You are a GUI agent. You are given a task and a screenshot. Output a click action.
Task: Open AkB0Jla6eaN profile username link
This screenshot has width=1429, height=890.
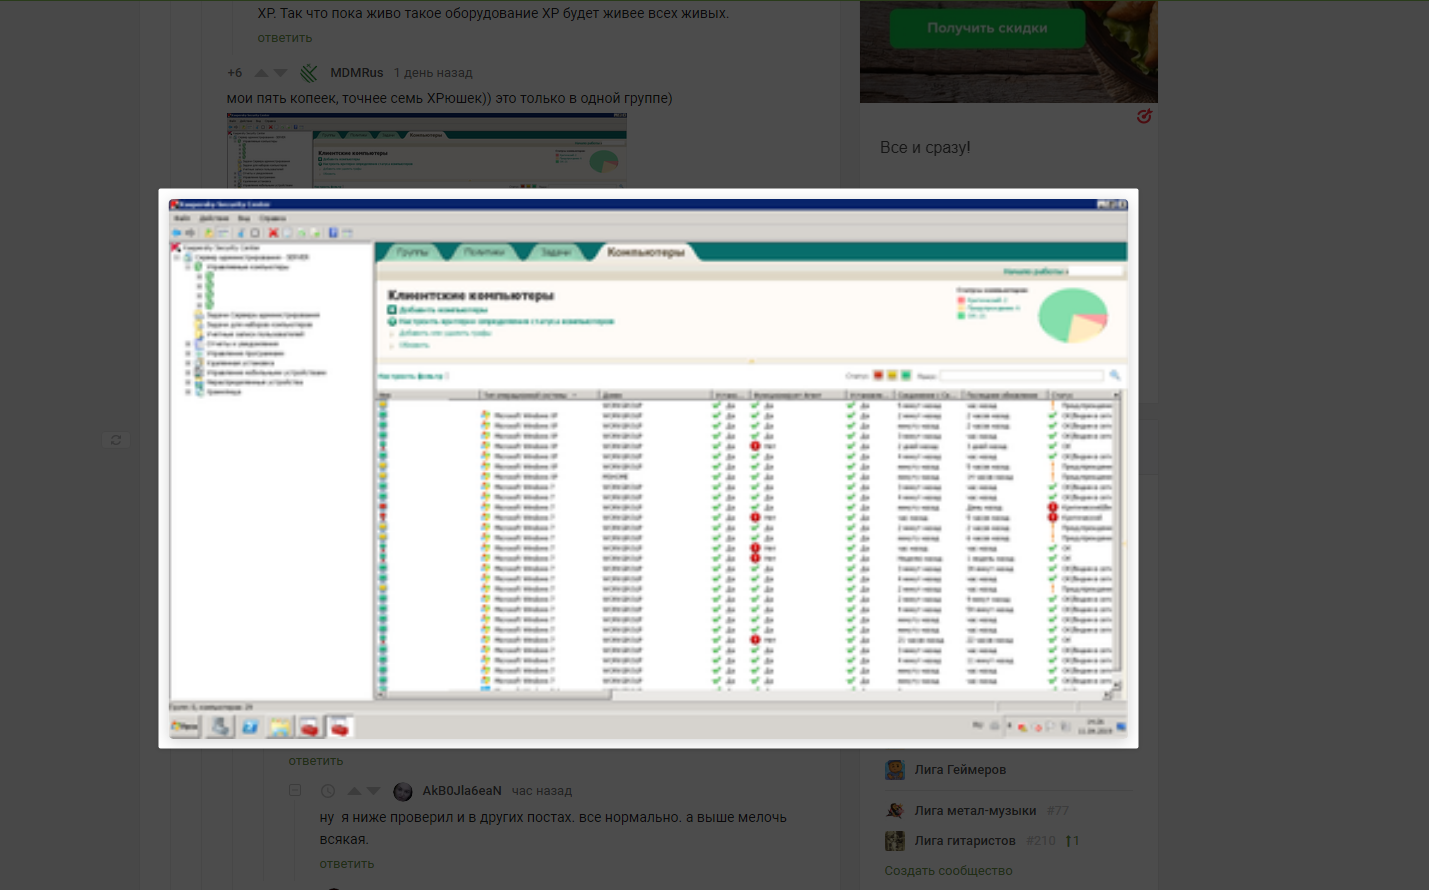[462, 791]
